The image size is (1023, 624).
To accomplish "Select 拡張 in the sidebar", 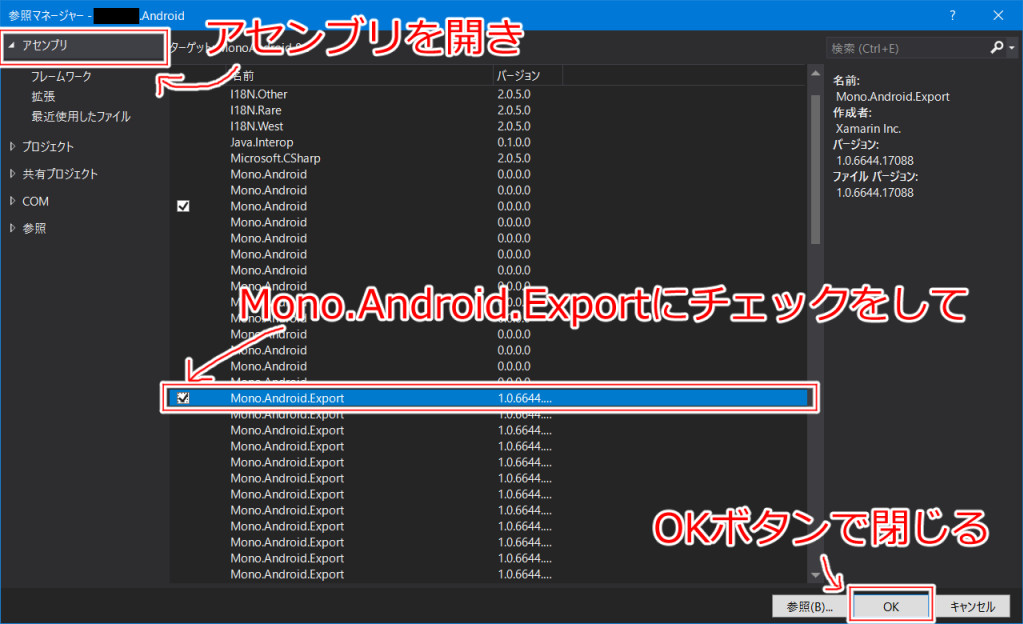I will [42, 97].
